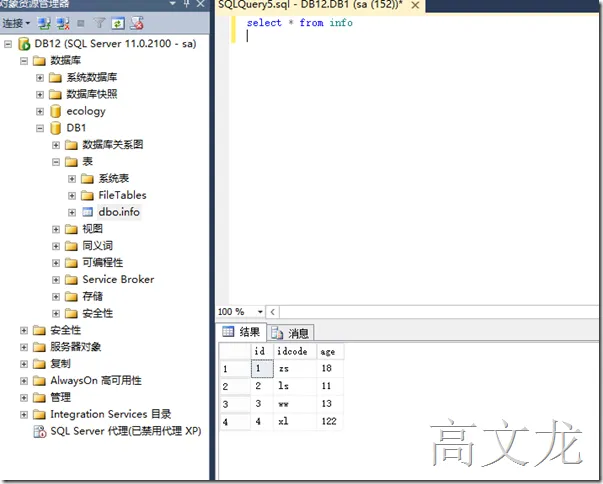Click the ecology database label
Screen dimensions: 603x484
pos(86,111)
